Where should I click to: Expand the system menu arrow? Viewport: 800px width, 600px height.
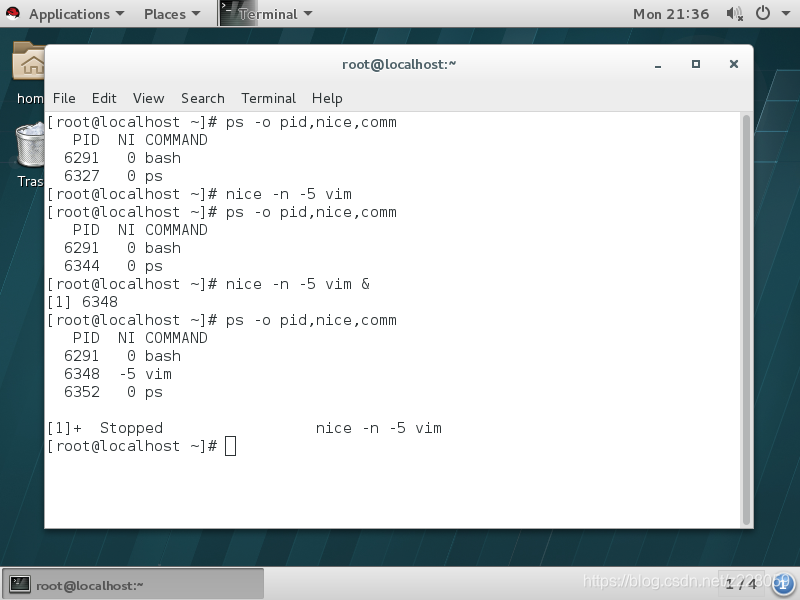click(786, 14)
